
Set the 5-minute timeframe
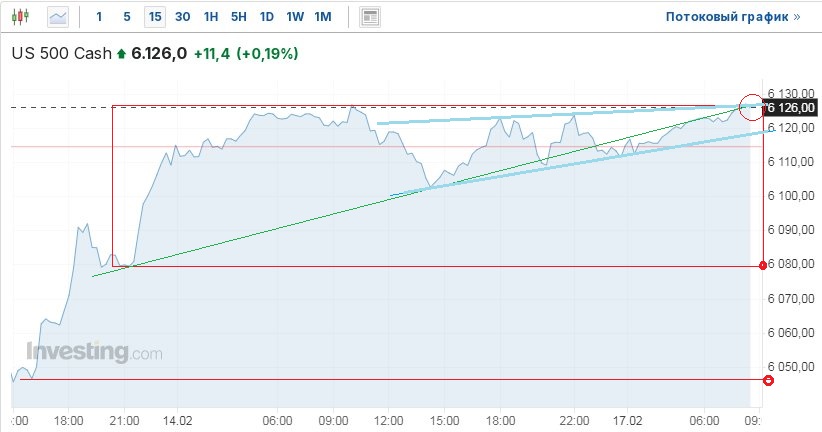pos(126,17)
